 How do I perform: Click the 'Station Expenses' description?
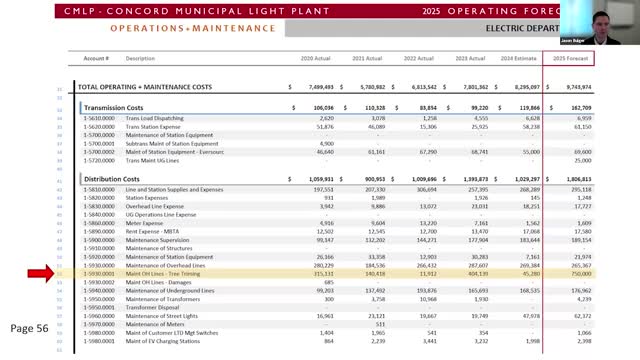(147, 198)
